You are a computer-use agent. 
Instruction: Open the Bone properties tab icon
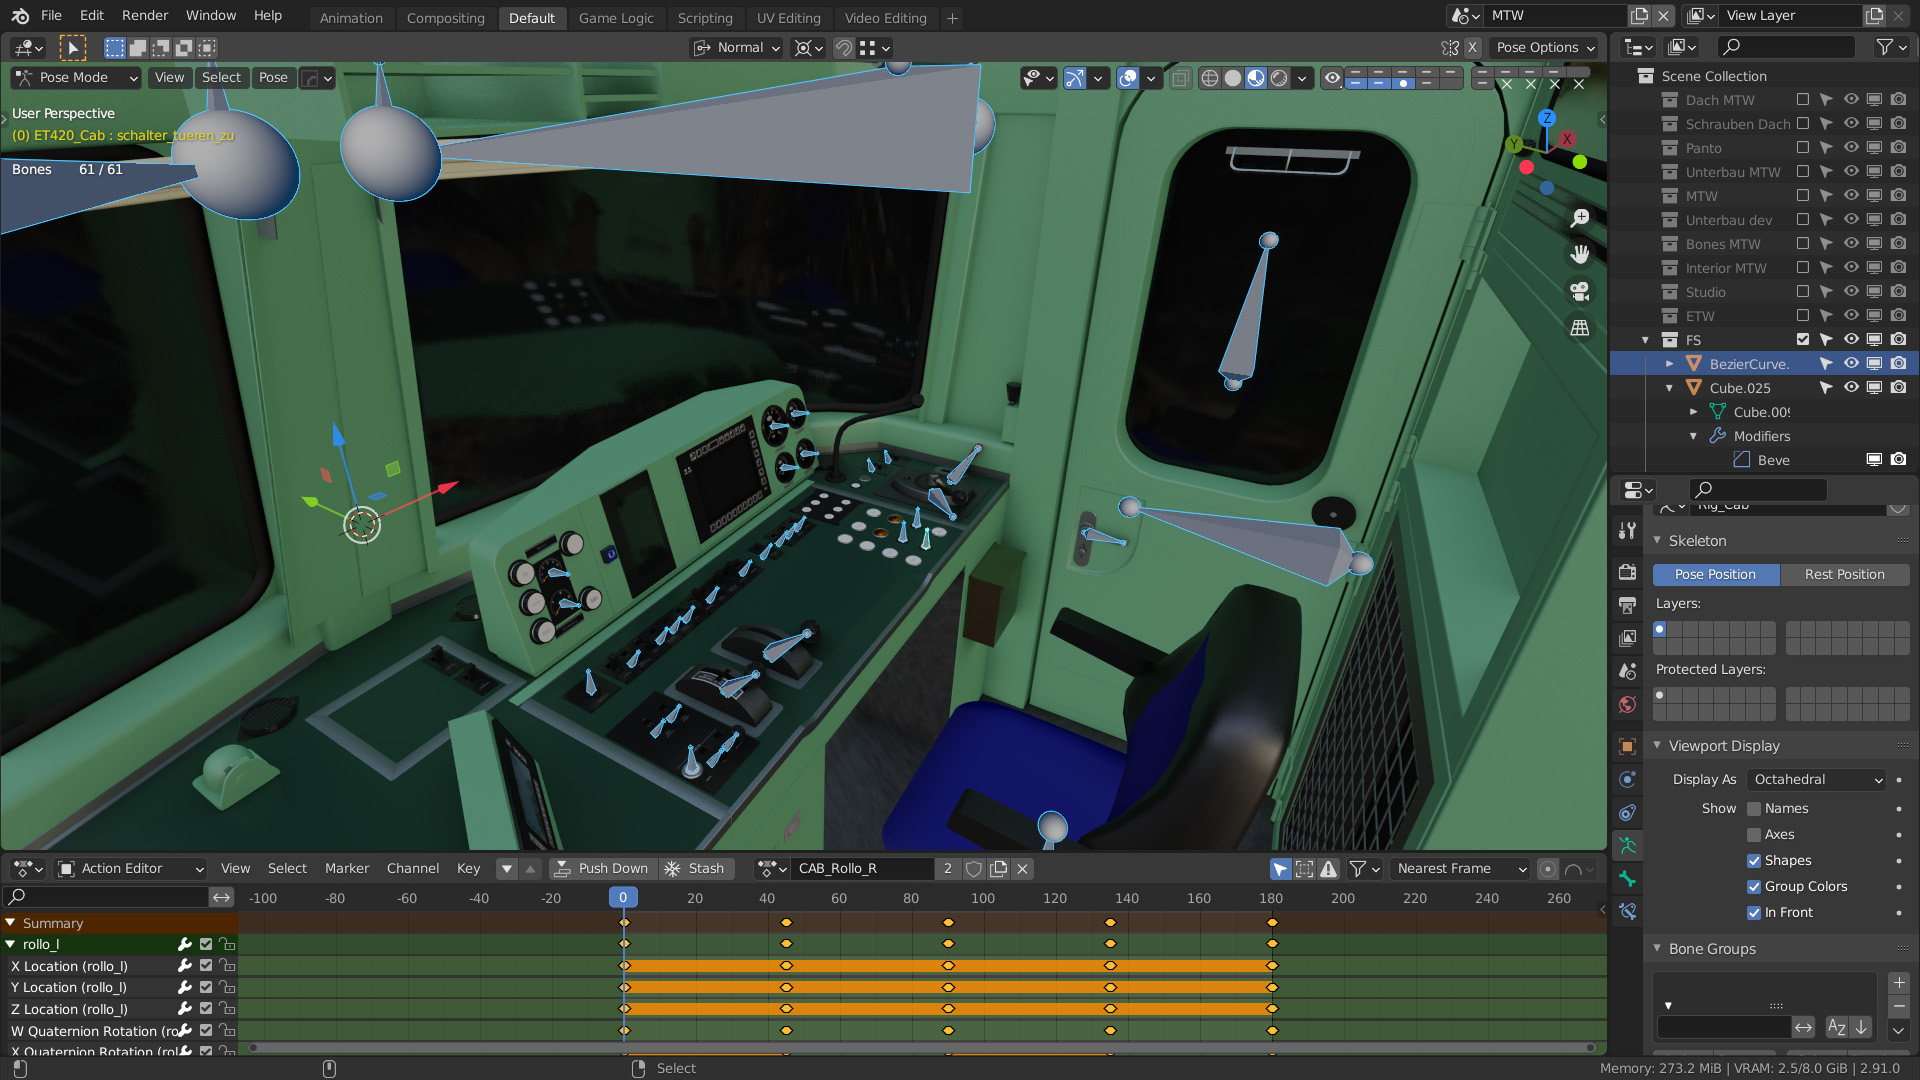click(1627, 879)
